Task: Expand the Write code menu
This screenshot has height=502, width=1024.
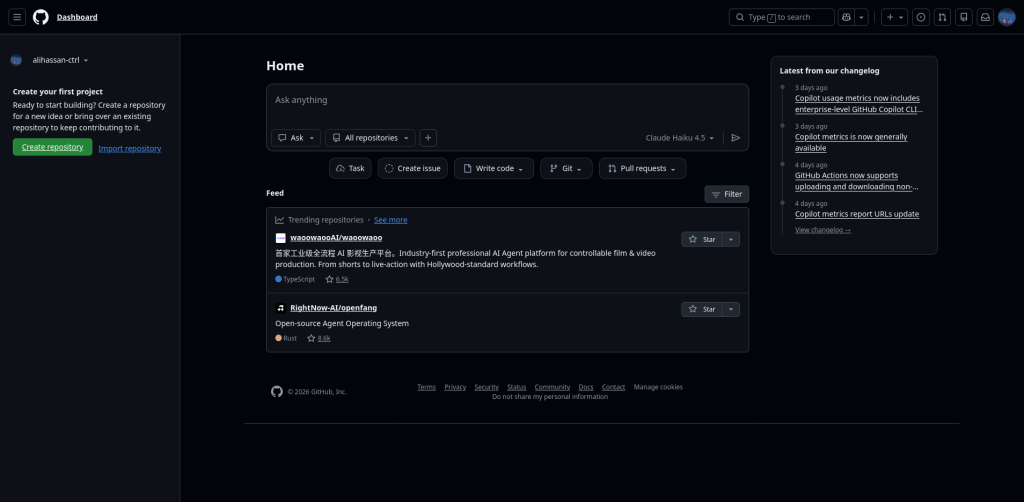Action: click(x=493, y=169)
